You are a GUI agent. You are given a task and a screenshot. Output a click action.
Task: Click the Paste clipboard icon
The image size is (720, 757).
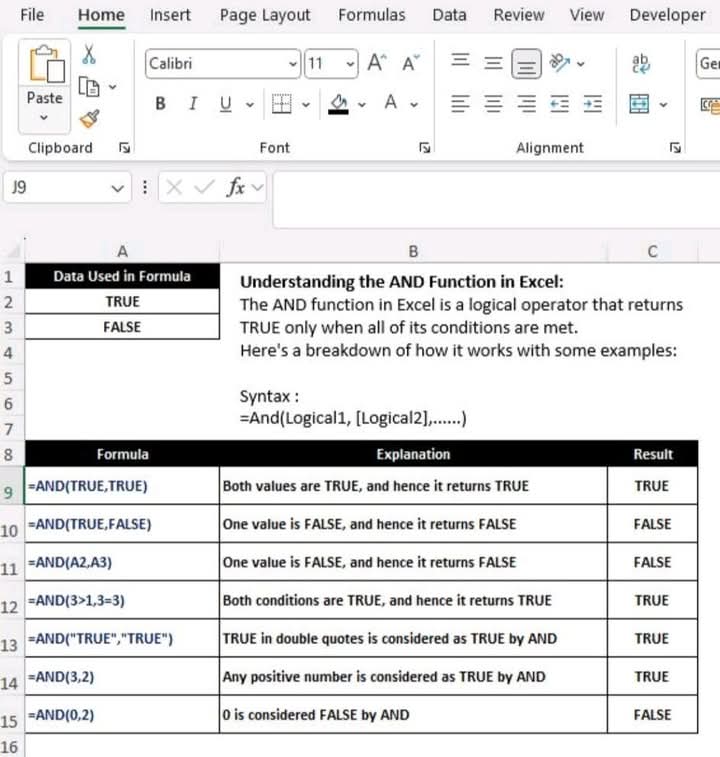point(45,64)
